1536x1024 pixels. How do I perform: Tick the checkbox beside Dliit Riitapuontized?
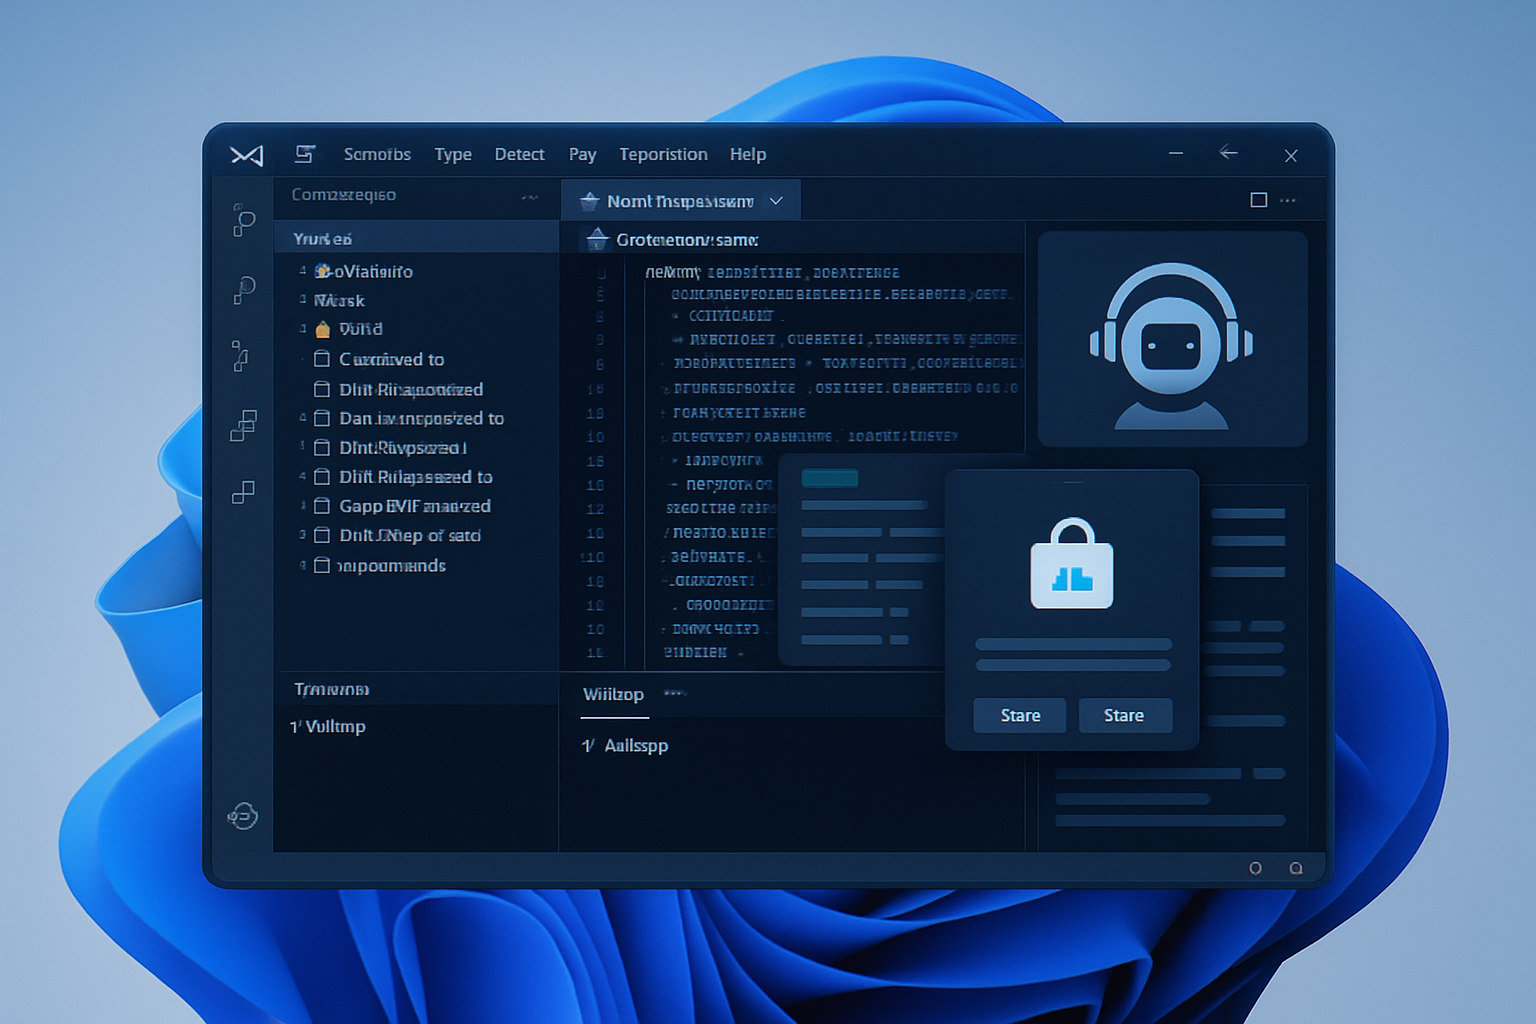point(322,389)
